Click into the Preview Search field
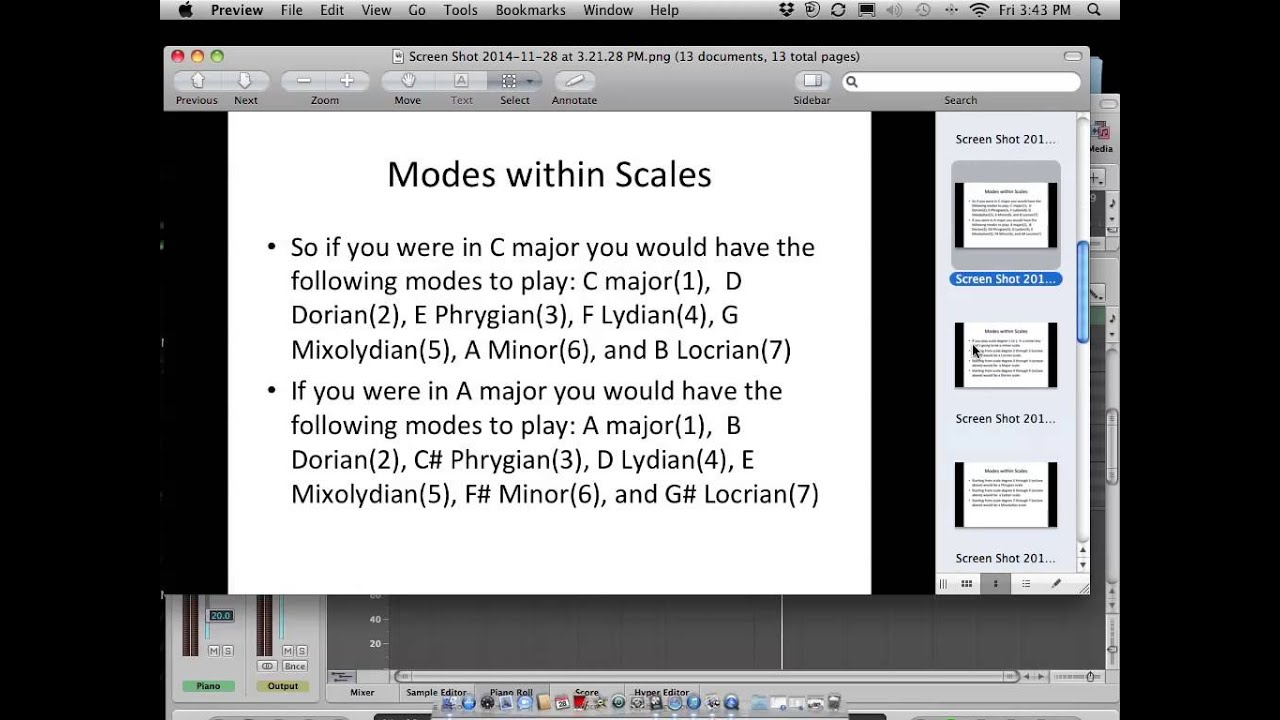Viewport: 1280px width, 720px height. pos(960,82)
